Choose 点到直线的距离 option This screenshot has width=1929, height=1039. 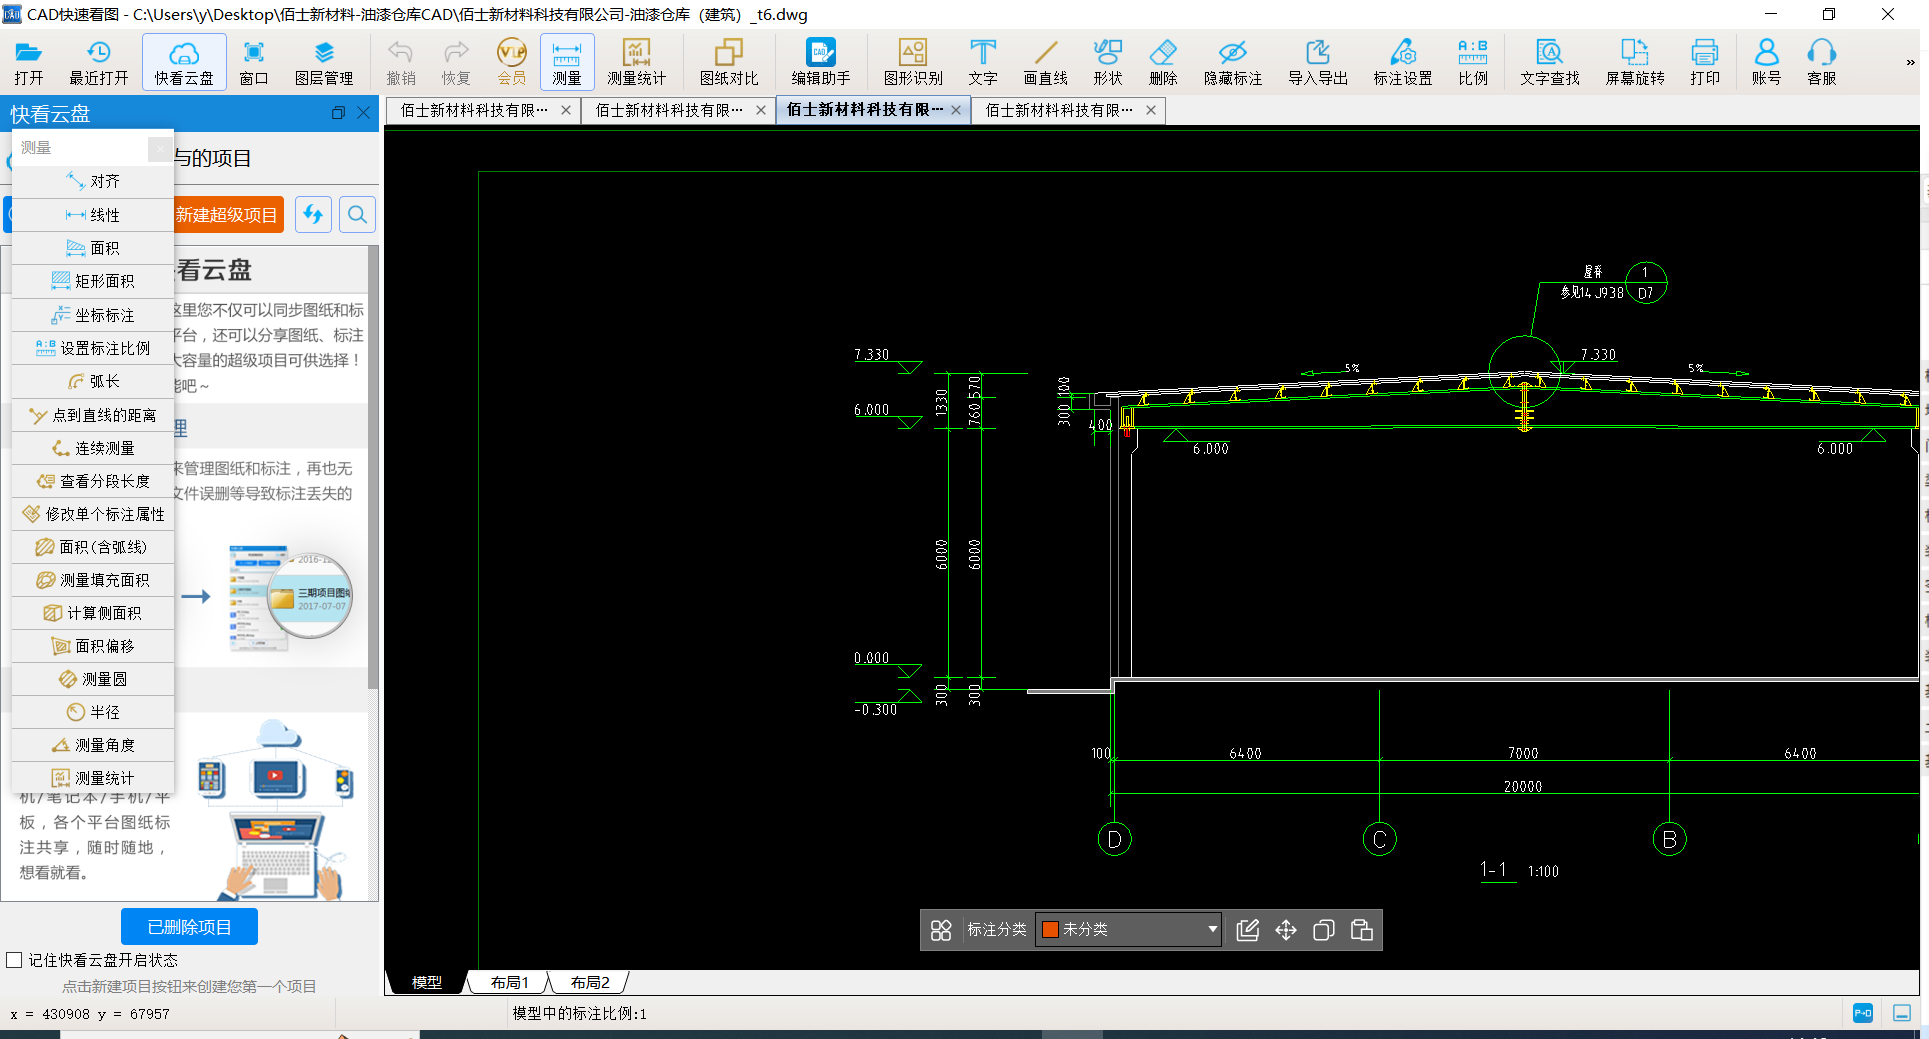[x=93, y=415]
